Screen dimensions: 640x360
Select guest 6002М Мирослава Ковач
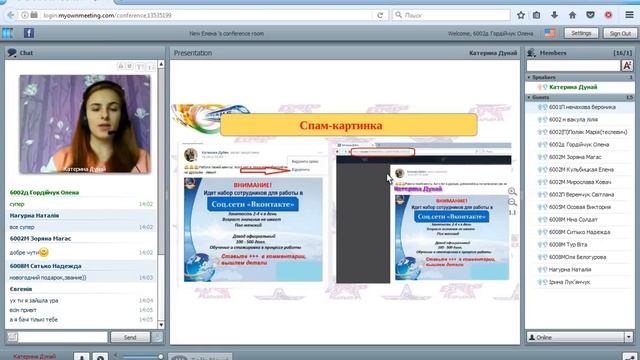coord(580,182)
